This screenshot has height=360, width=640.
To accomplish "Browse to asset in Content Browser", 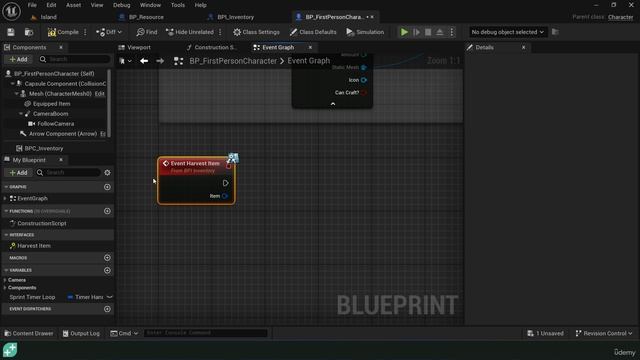I will 29,32.
